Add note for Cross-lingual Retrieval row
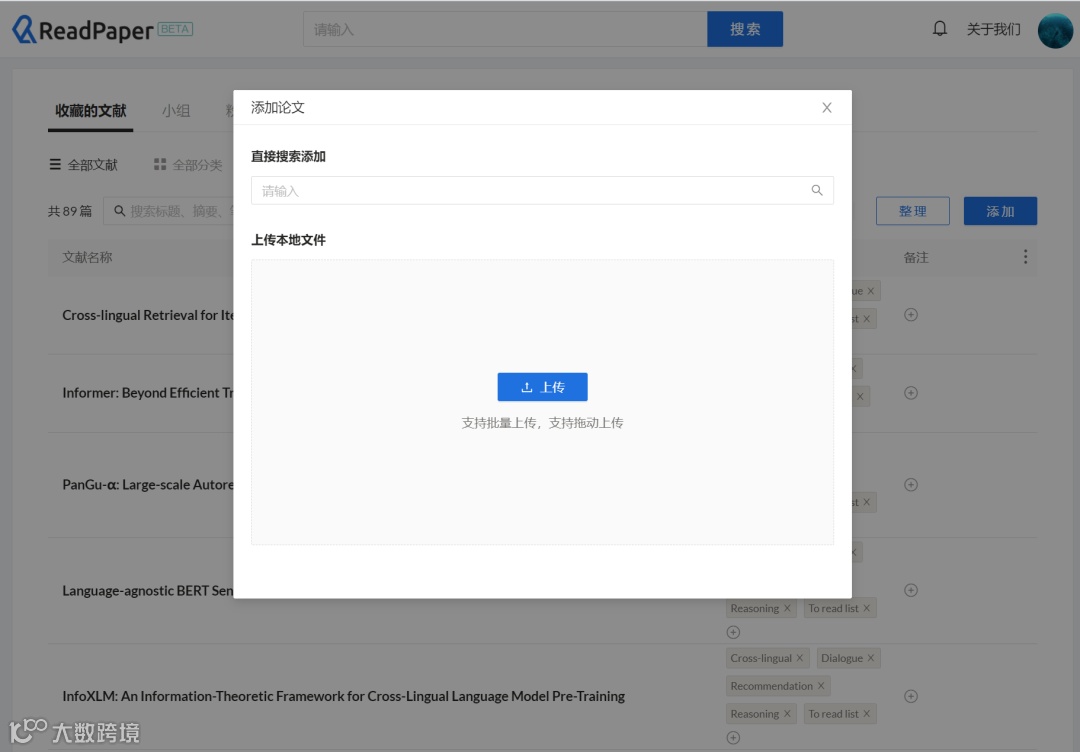This screenshot has width=1080, height=752. (x=911, y=315)
